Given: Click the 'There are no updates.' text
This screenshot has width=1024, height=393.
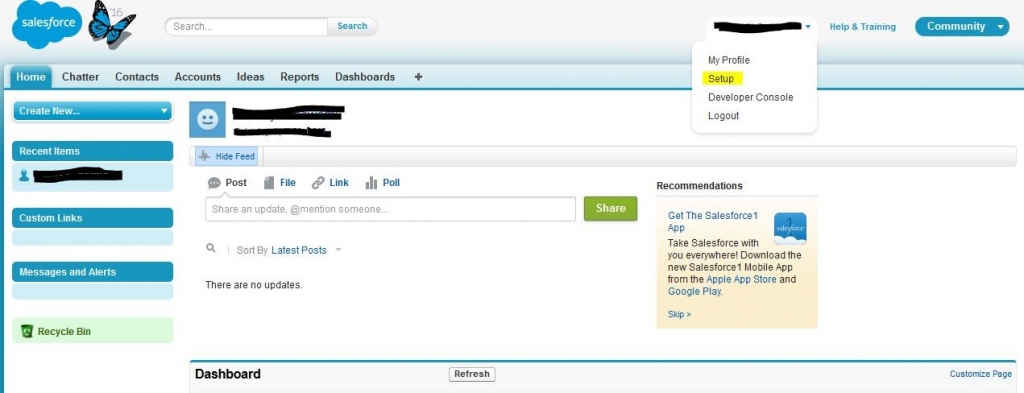Looking at the screenshot, I should click(x=254, y=285).
